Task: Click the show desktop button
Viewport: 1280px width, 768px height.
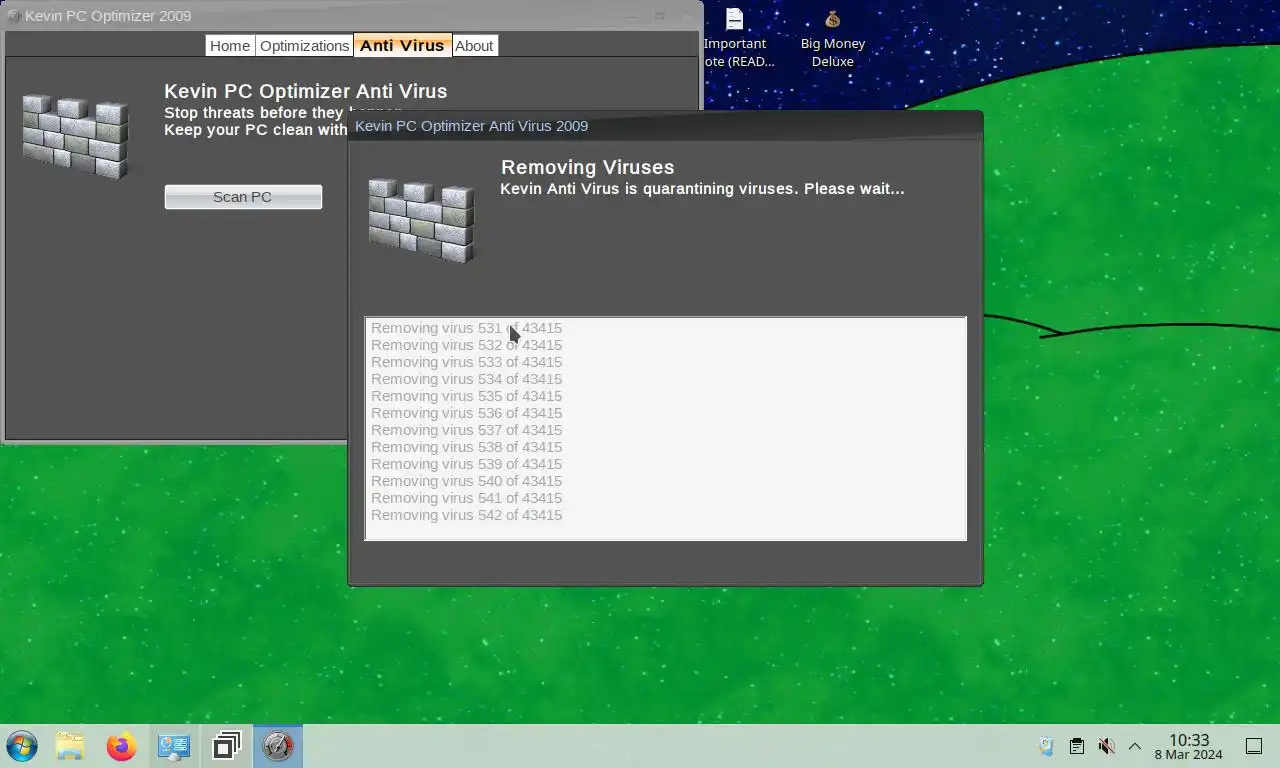Action: [1254, 746]
